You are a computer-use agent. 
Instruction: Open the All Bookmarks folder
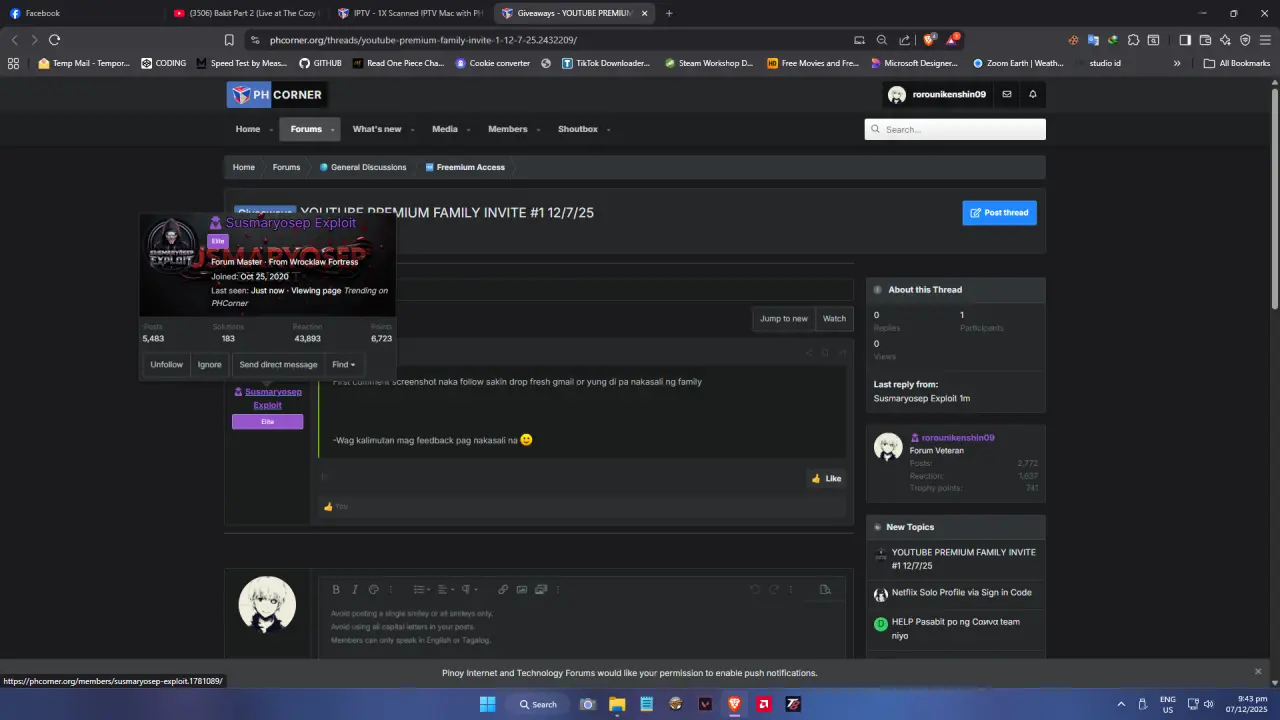pos(1237,63)
